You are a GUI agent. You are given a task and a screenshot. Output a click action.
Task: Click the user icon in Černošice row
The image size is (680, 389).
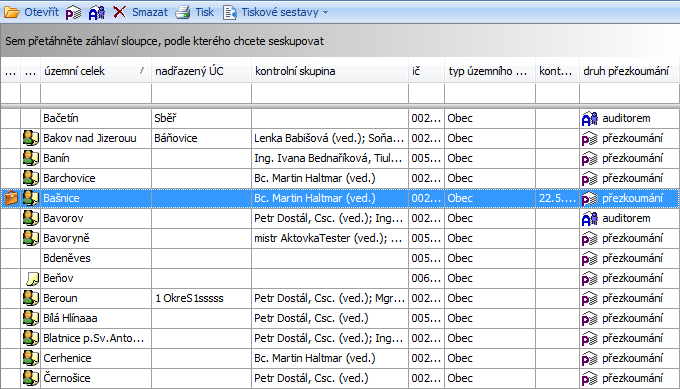coord(31,378)
